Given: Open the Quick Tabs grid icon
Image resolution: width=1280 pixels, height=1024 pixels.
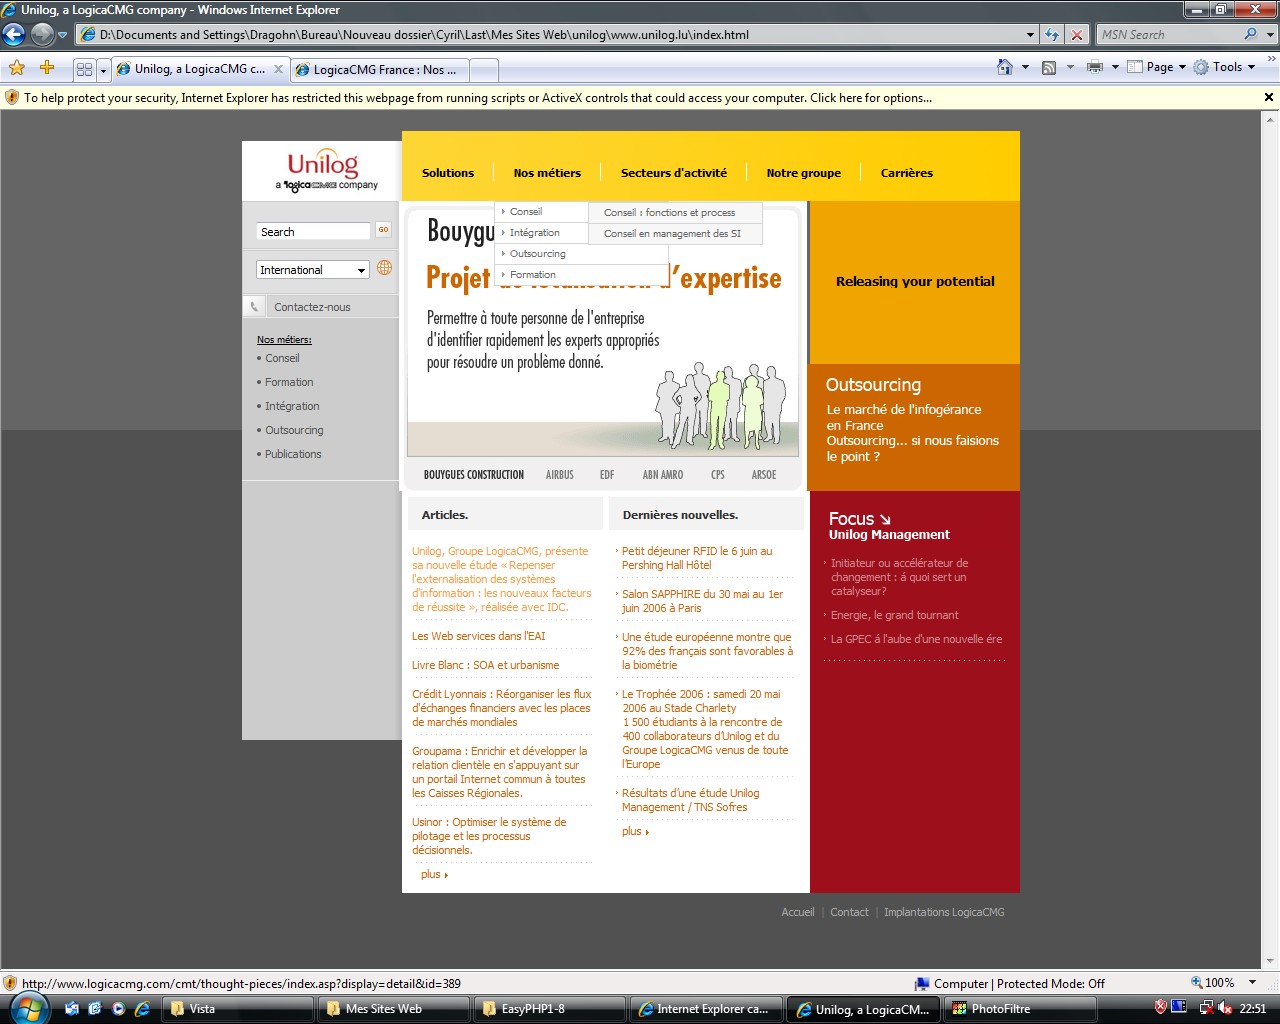Looking at the screenshot, I should (85, 70).
